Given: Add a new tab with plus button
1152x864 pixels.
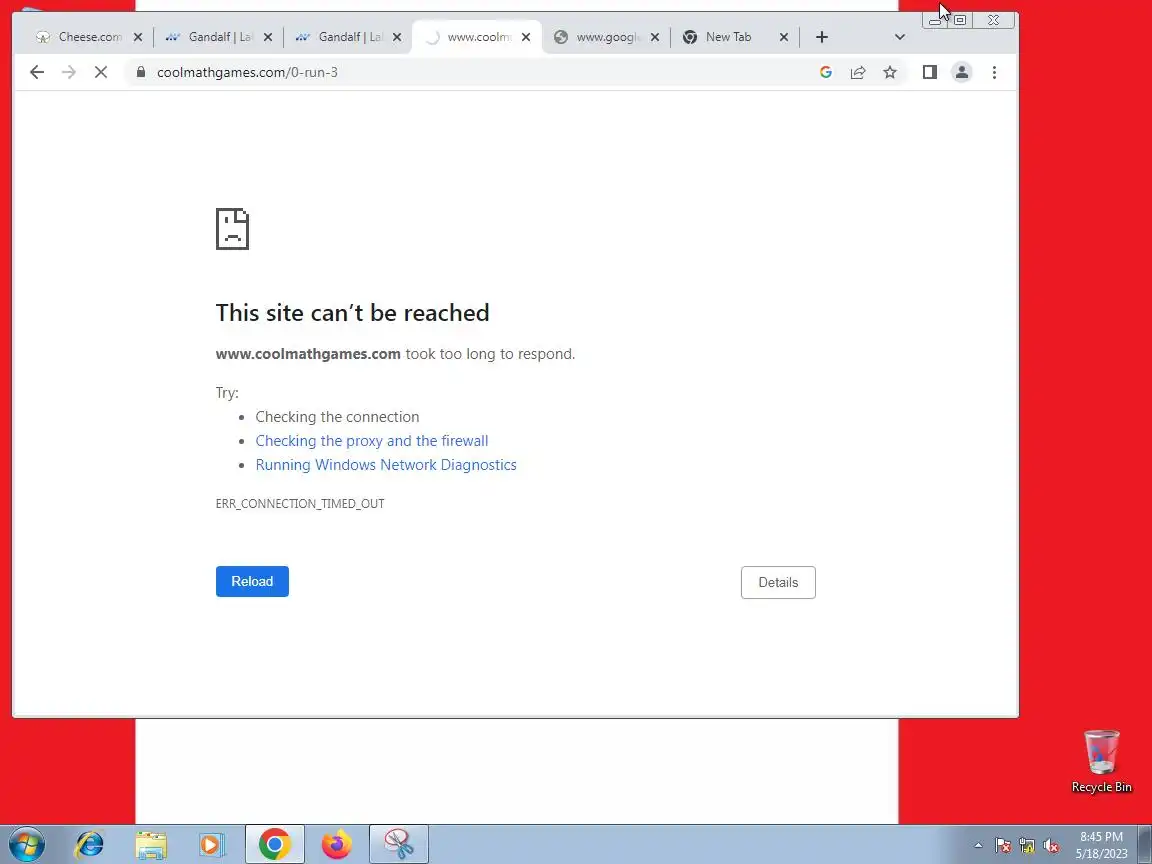Looking at the screenshot, I should [822, 37].
